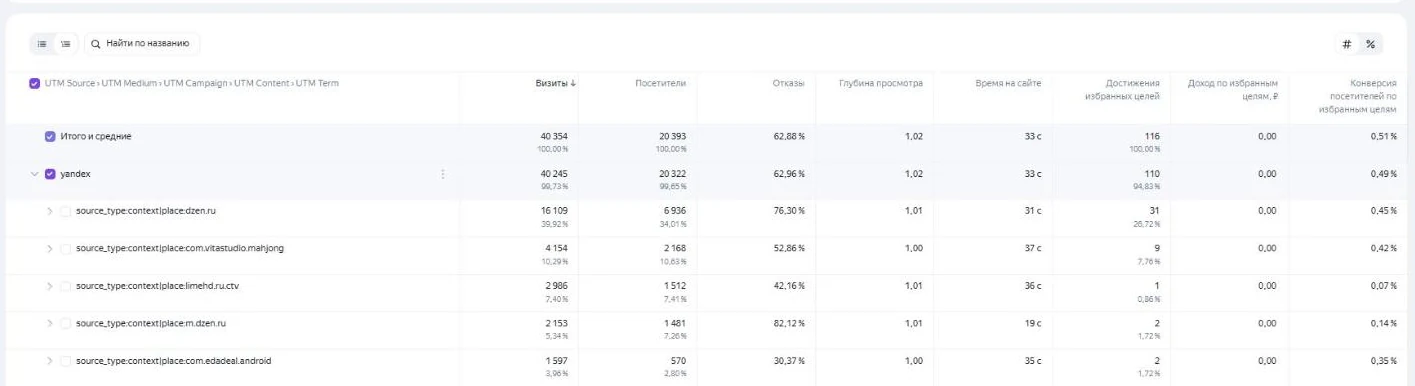Screen dimensions: 1415x386
Task: Check the place:m.dzen.ru row checkbox
Action: point(66,323)
